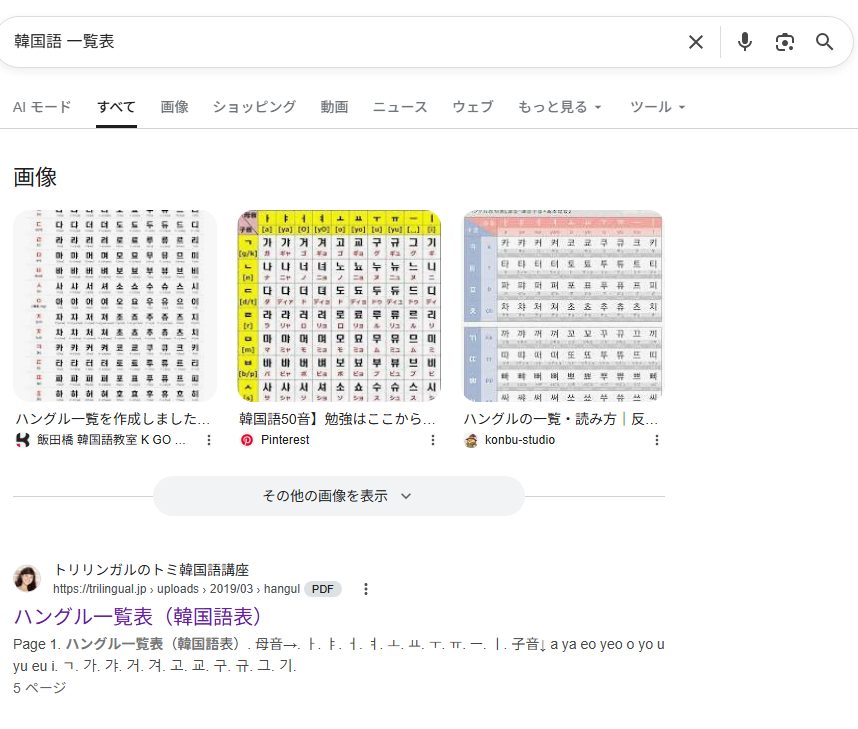Expand the もっと見る dropdown
Screen dimensions: 858x729
click(x=559, y=107)
